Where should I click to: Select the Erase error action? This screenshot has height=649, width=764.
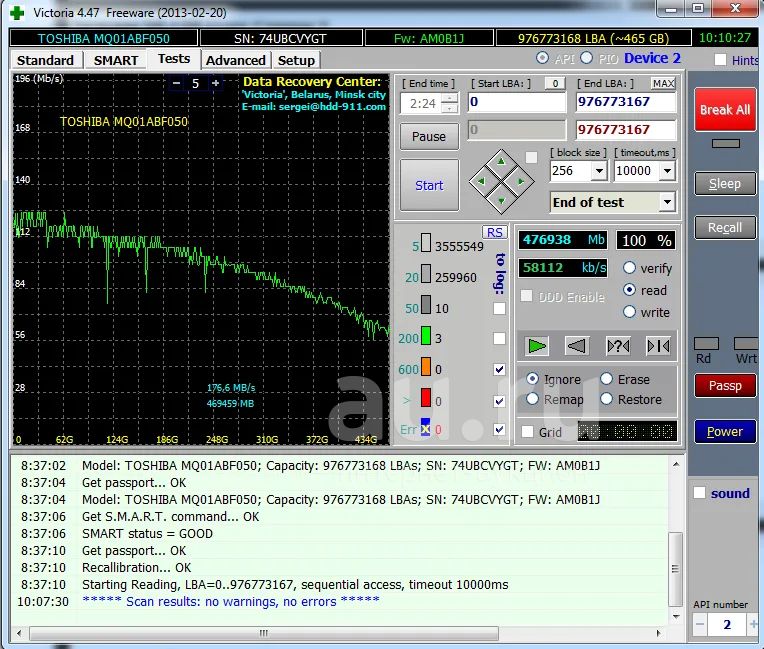point(607,379)
